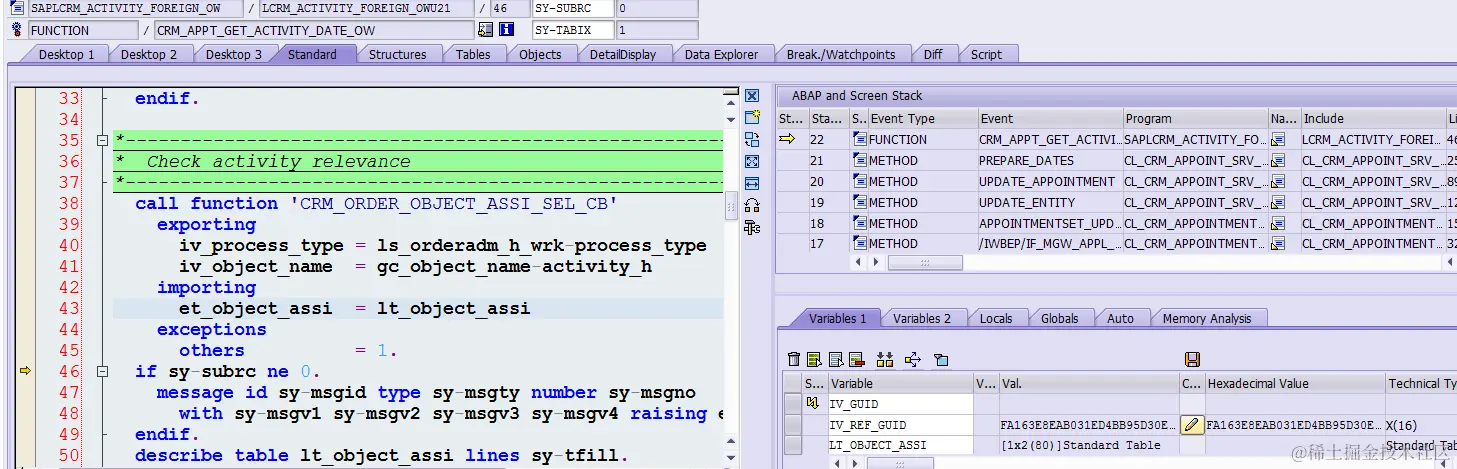The height and width of the screenshot is (469, 1457).
Task: Switch to the Locals tab
Action: (x=996, y=318)
